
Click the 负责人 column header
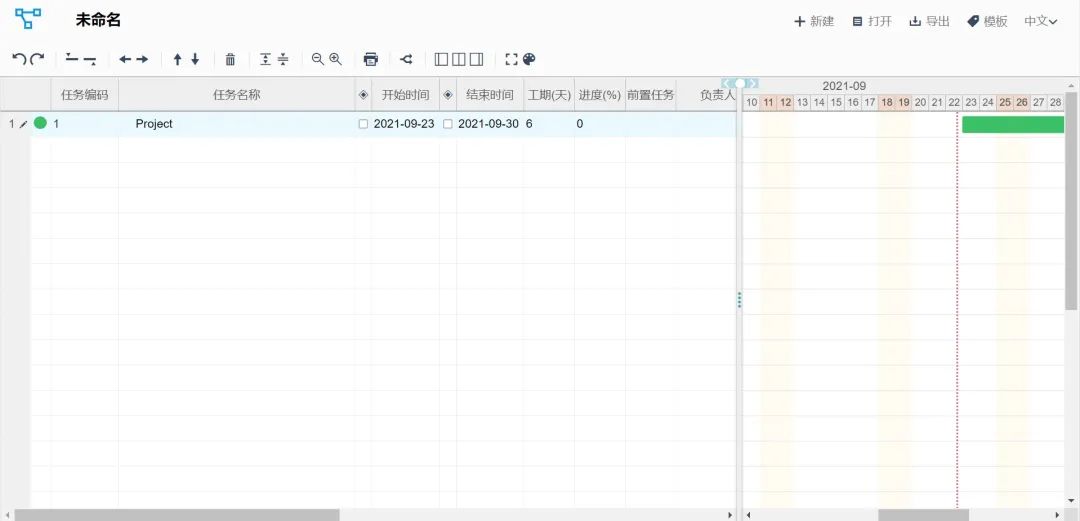point(707,95)
